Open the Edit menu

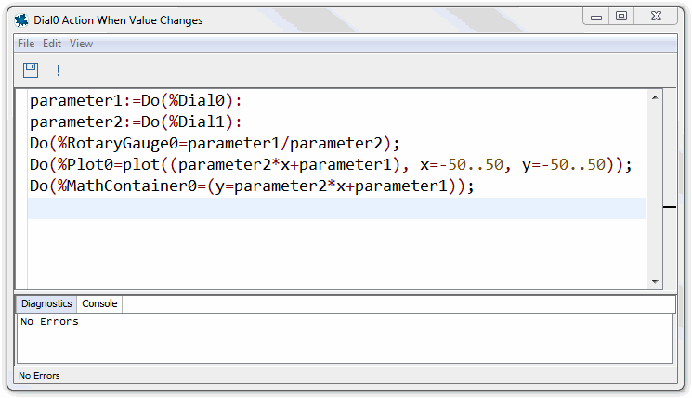point(52,43)
